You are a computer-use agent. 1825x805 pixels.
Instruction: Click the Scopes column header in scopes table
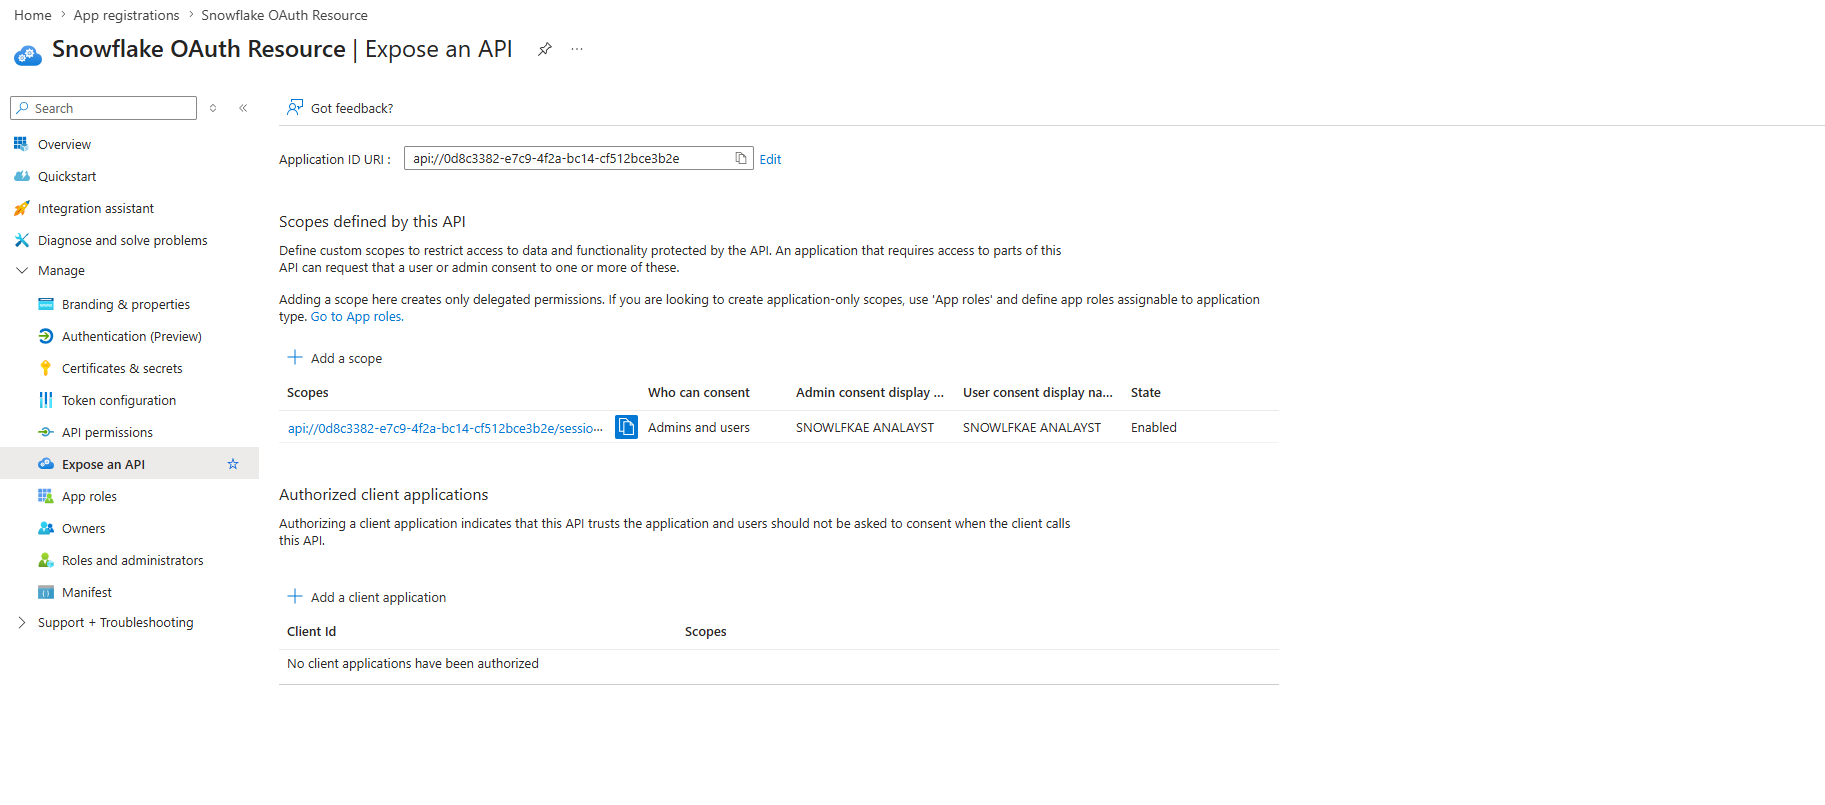(308, 392)
